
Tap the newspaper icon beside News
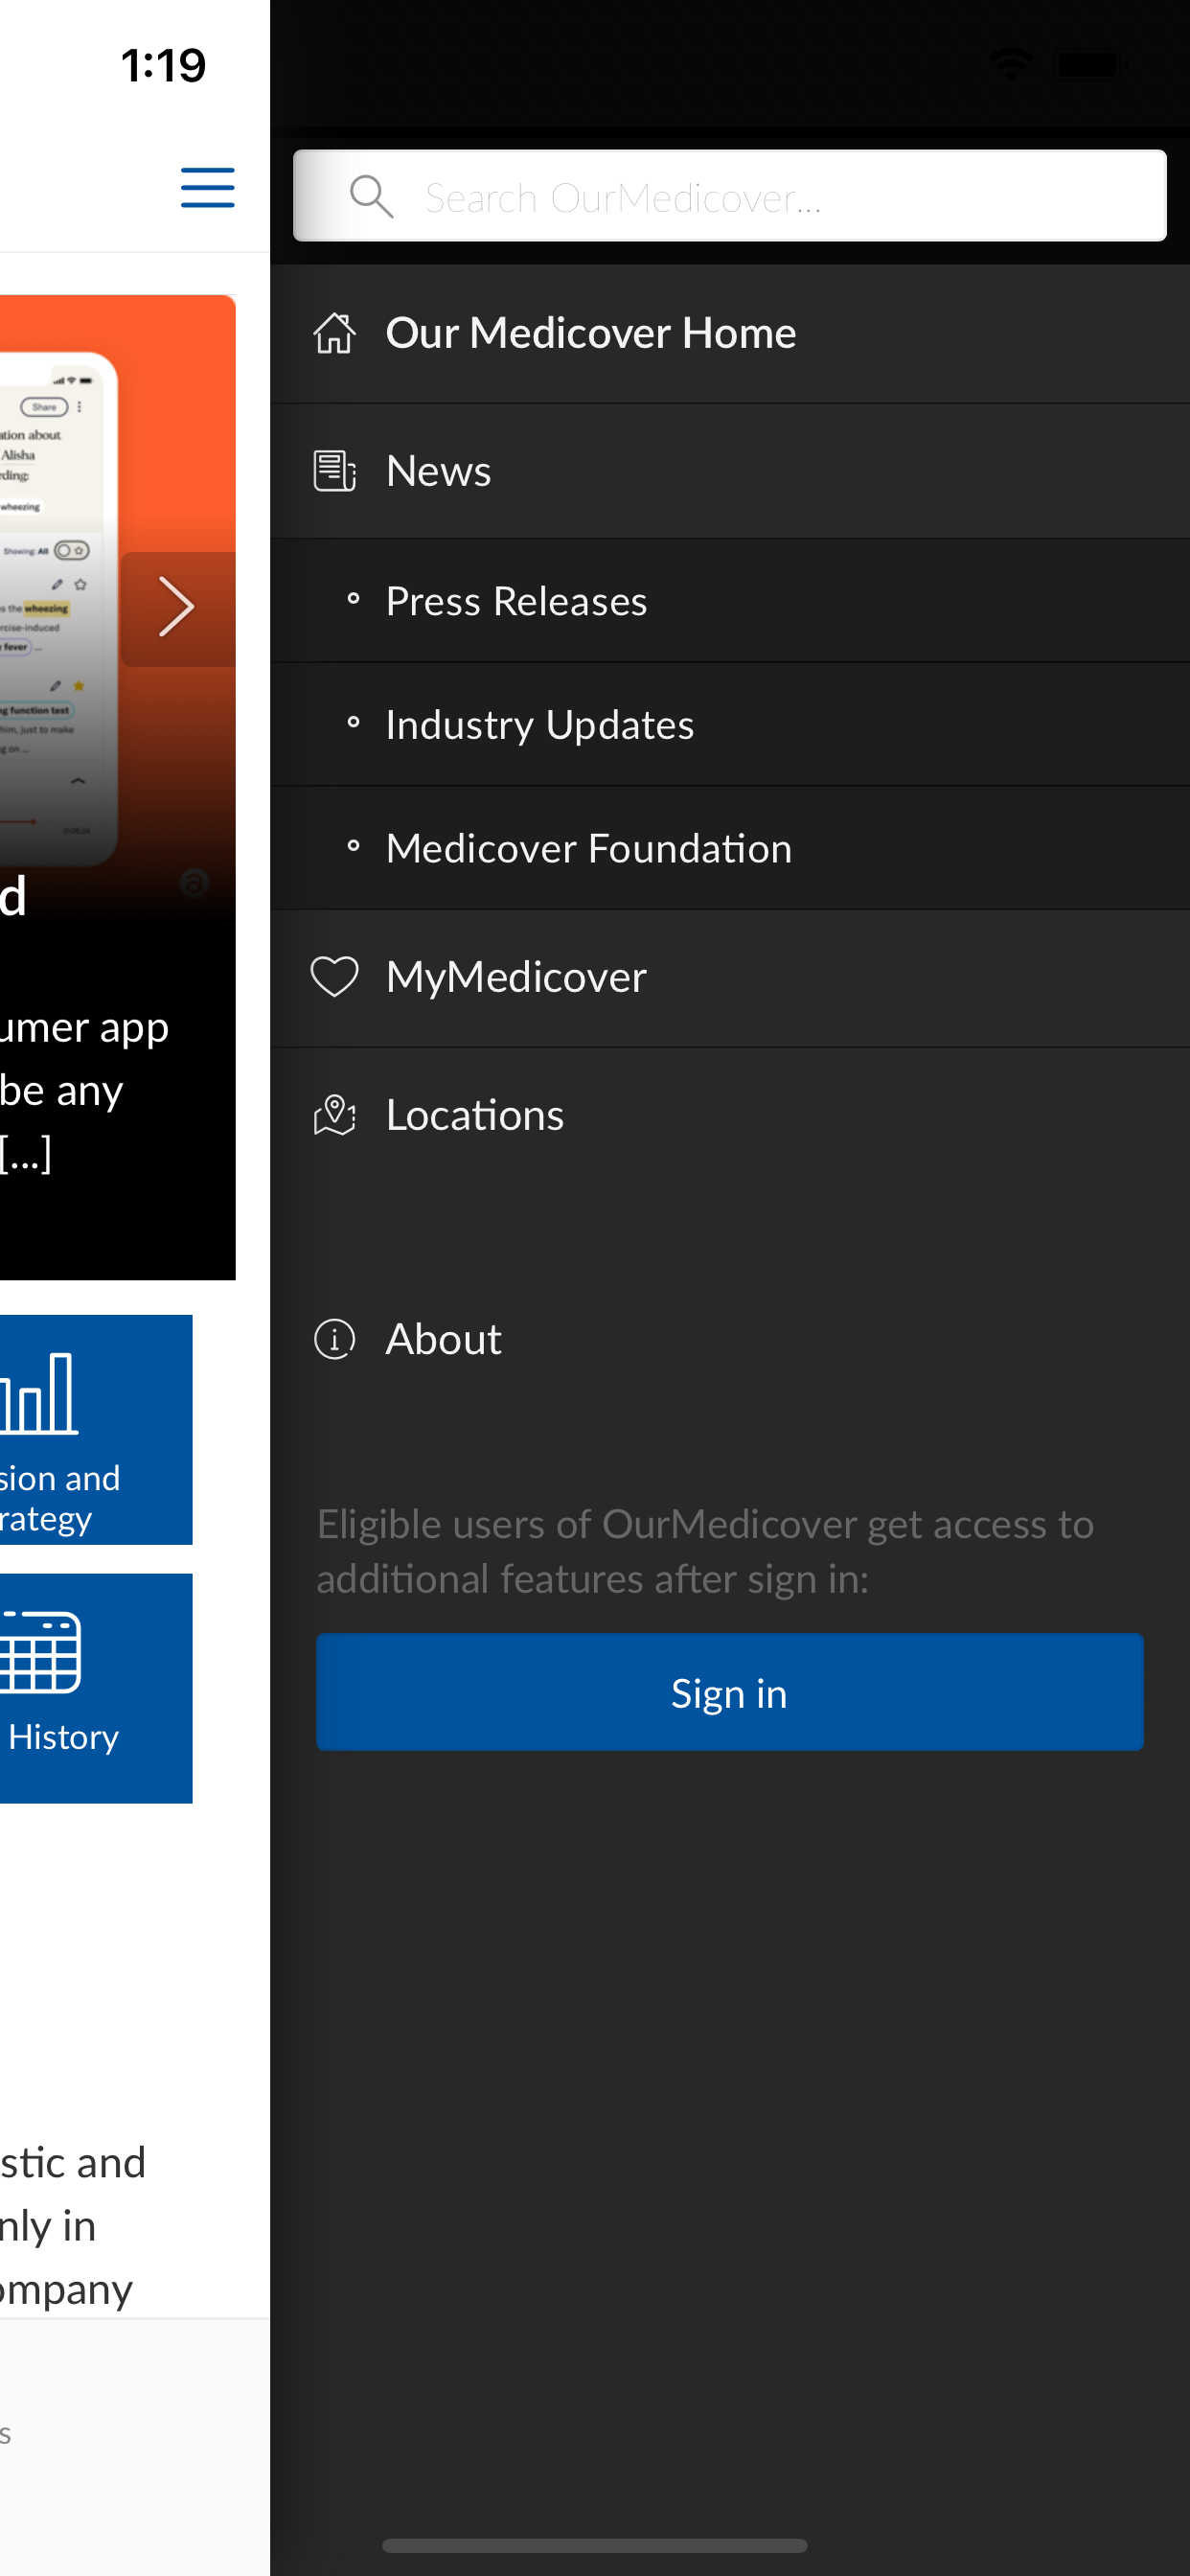pos(334,471)
